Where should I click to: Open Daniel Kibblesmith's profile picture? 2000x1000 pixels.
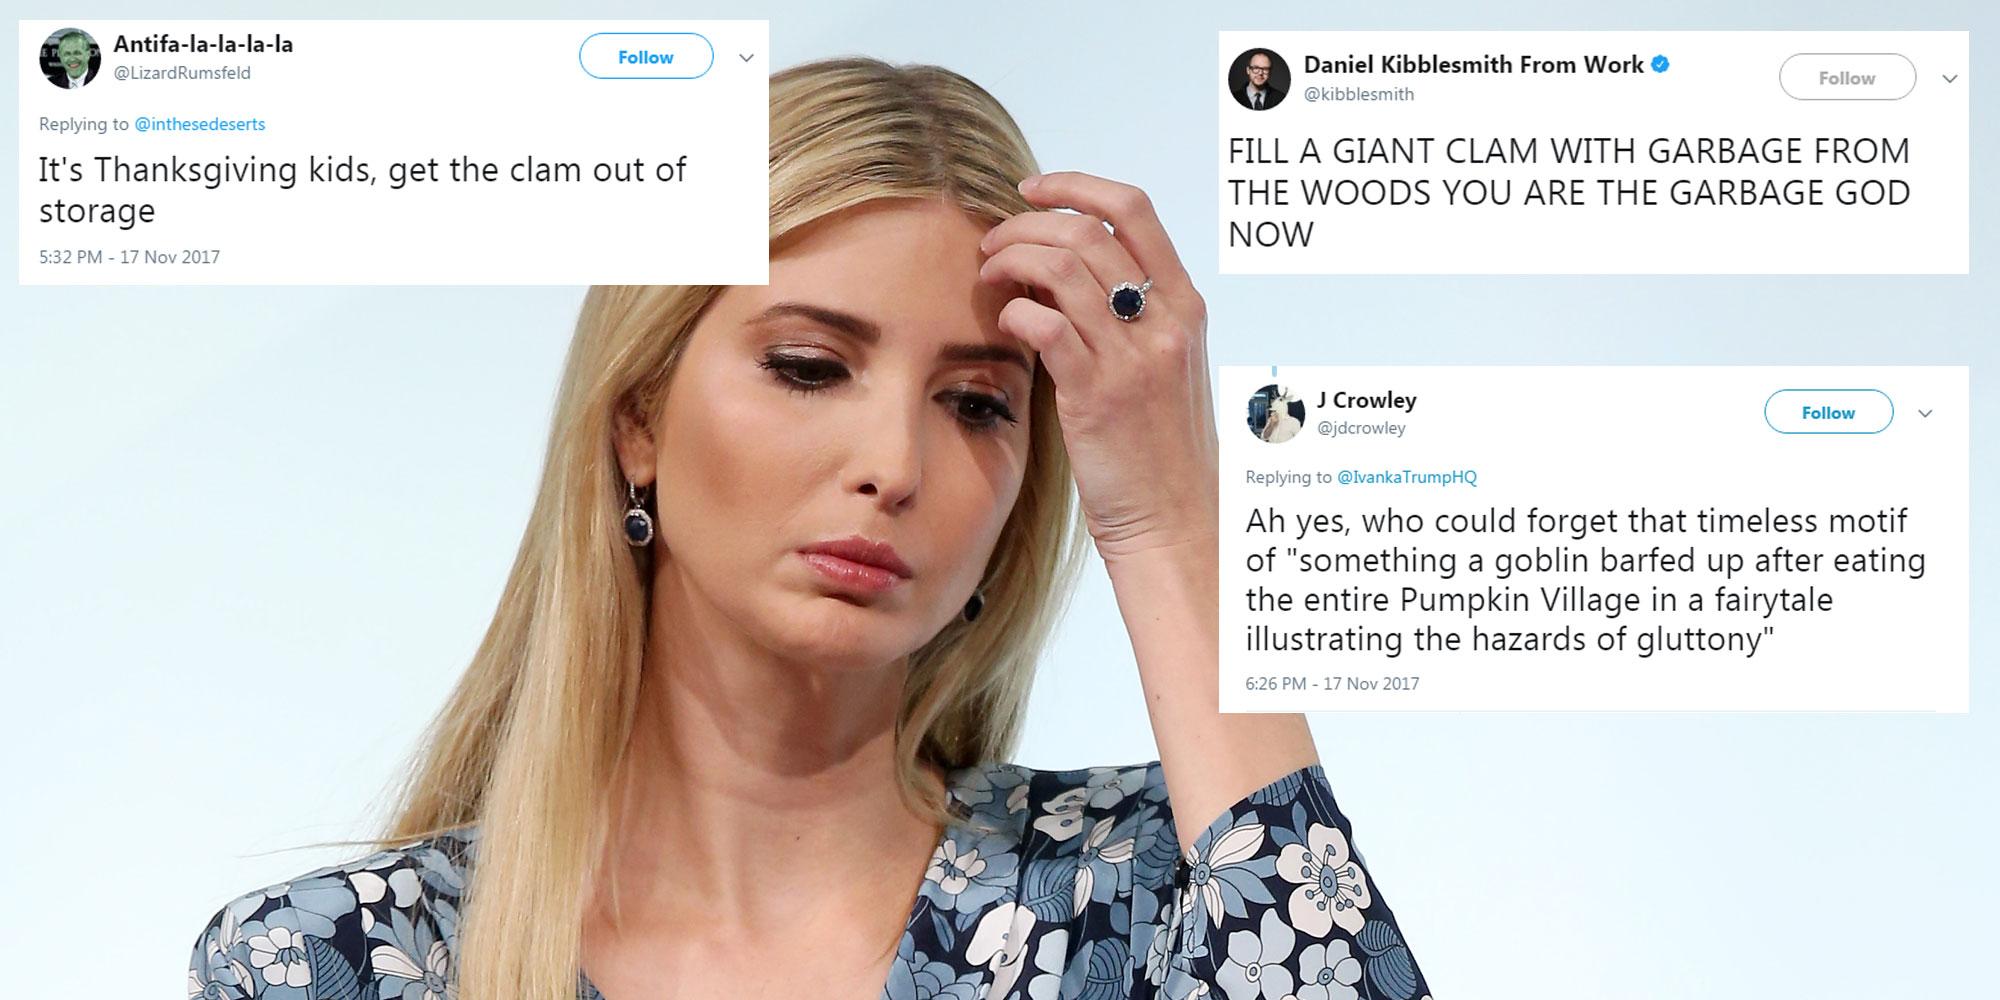1258,79
